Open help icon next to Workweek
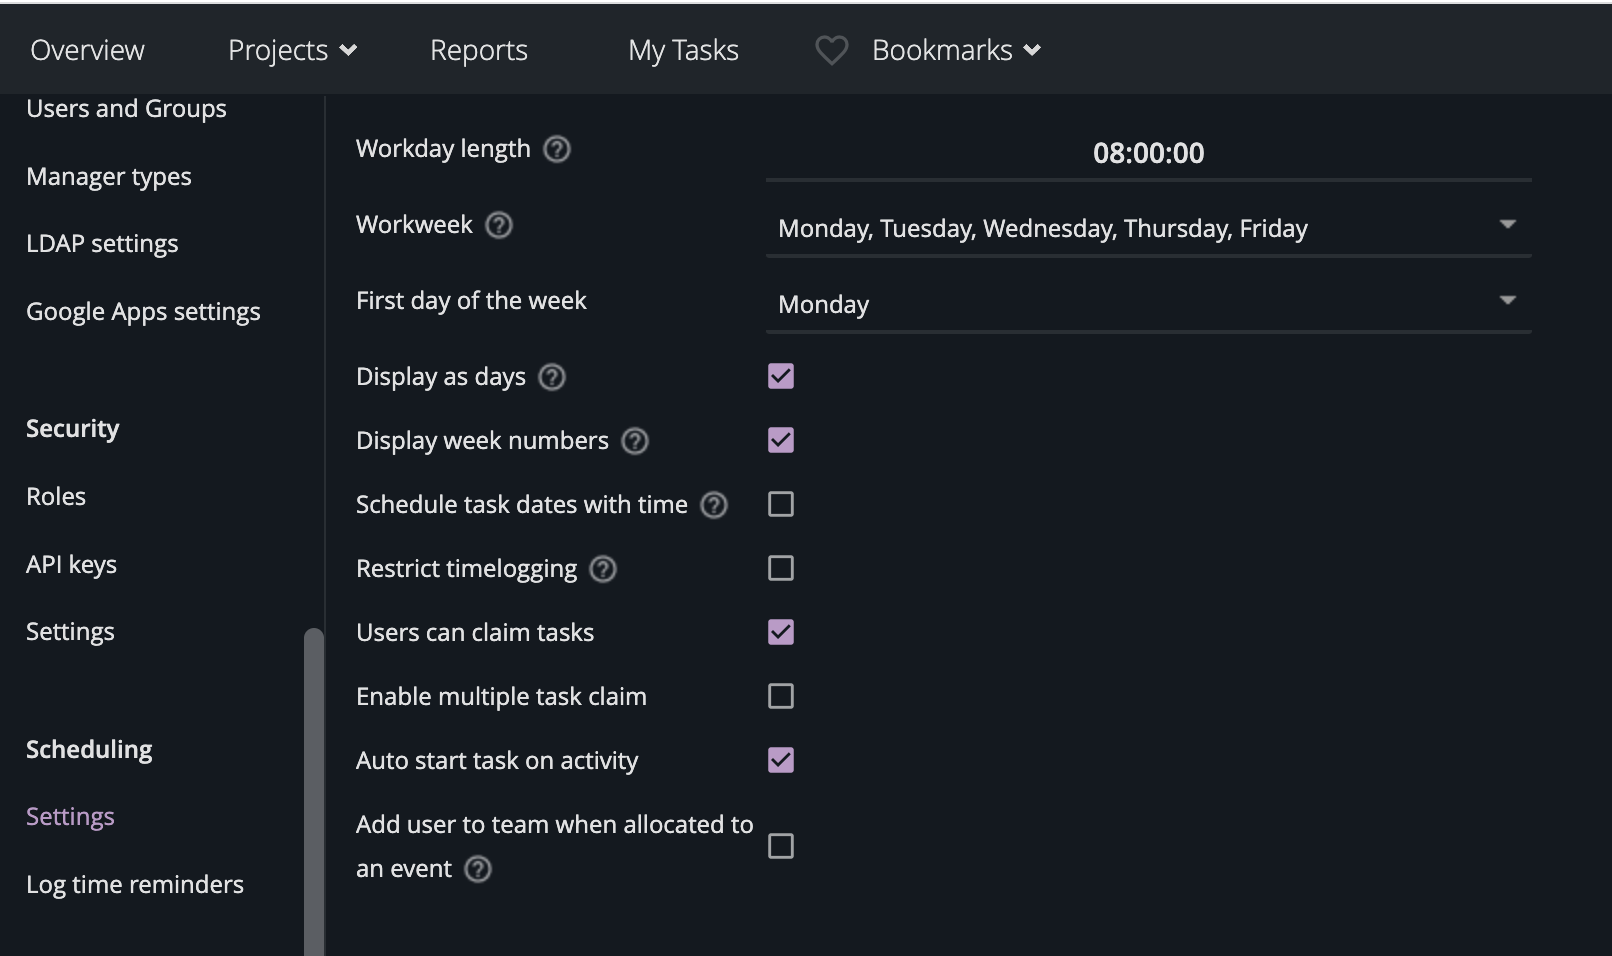The image size is (1612, 956). 499,225
